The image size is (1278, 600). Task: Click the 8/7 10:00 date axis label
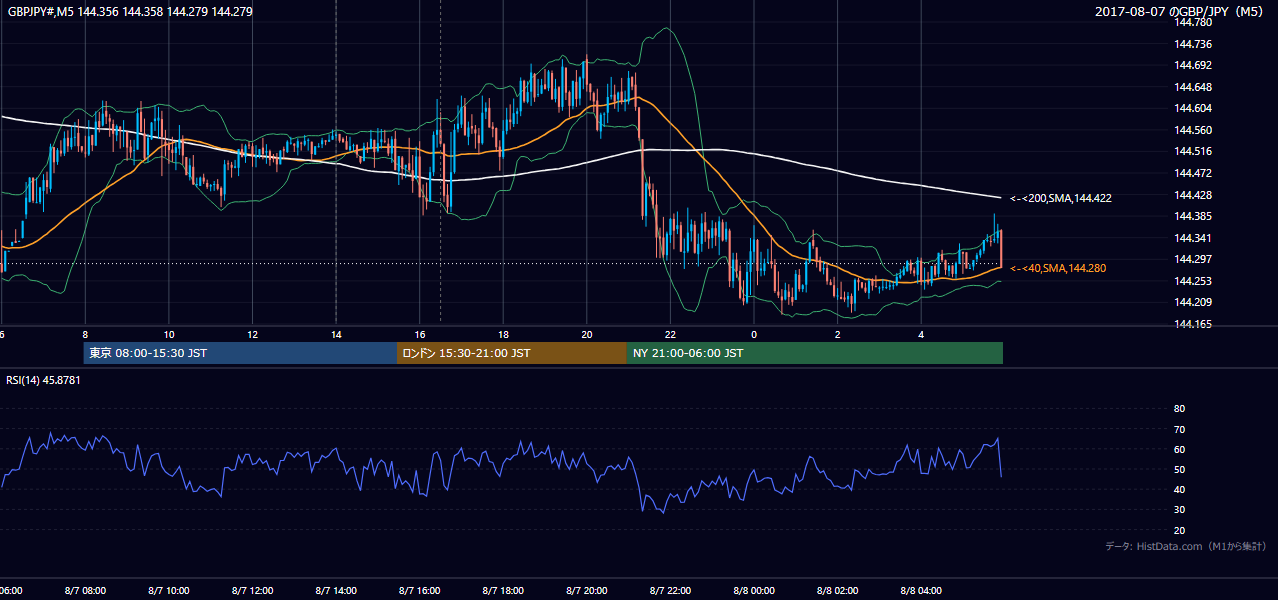click(x=168, y=590)
